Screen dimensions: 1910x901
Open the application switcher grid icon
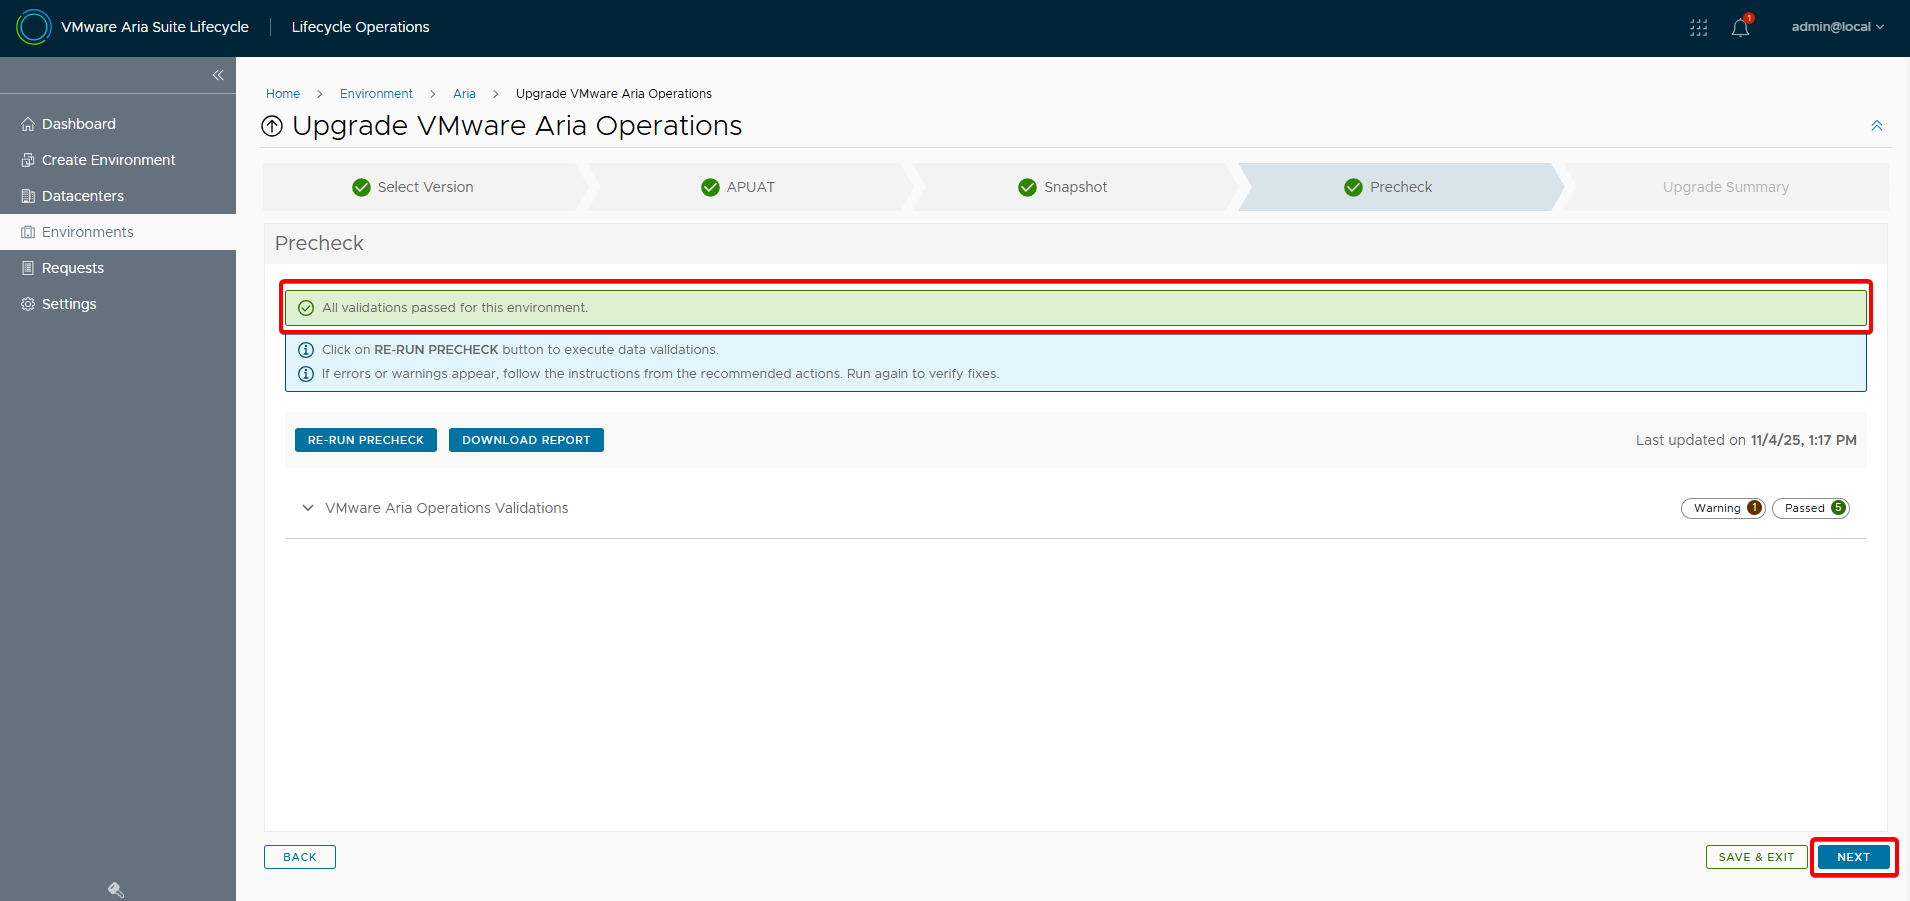[1698, 28]
